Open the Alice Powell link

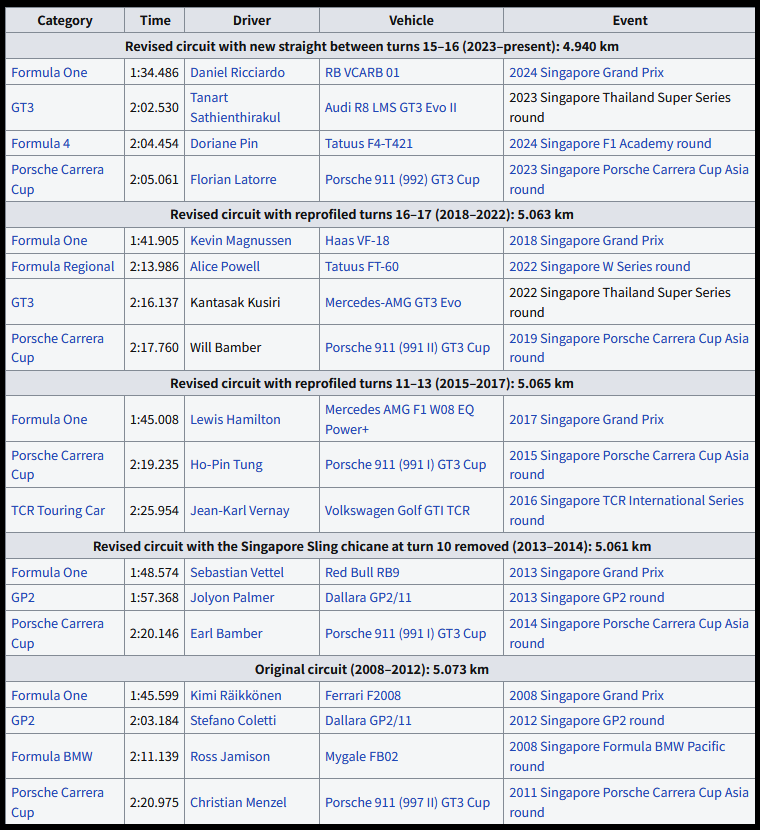pos(225,266)
